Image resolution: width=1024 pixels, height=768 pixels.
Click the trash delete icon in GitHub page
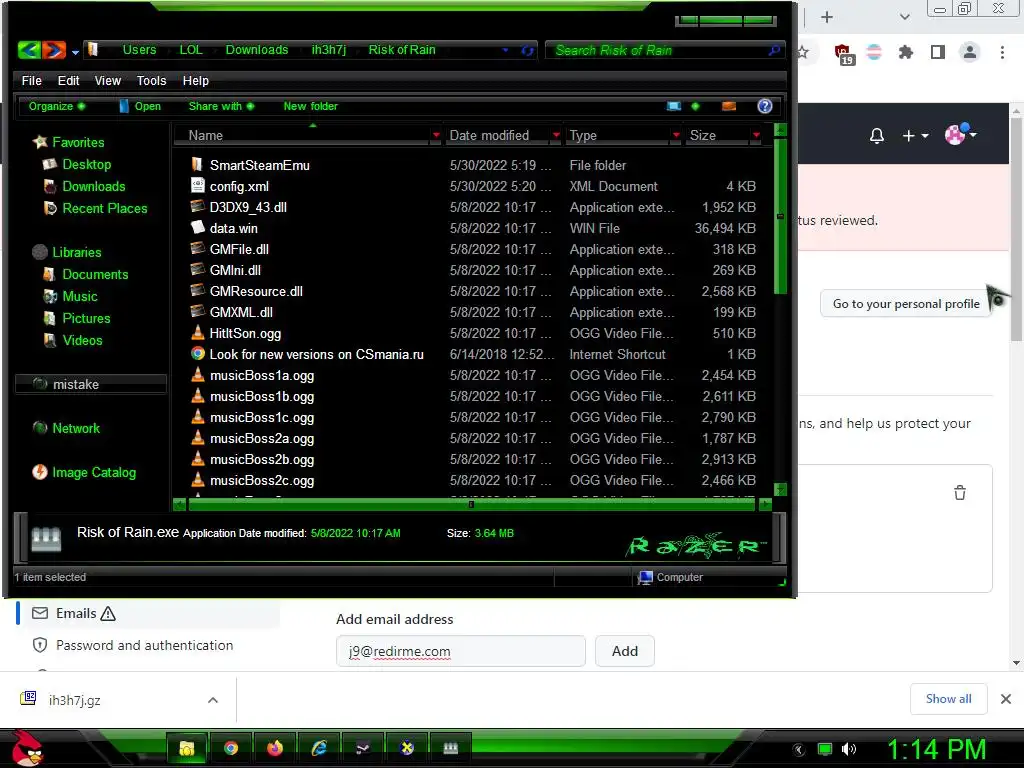(959, 493)
